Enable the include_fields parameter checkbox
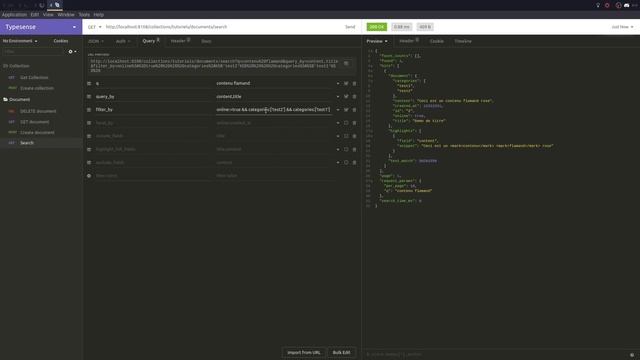 [x=346, y=136]
